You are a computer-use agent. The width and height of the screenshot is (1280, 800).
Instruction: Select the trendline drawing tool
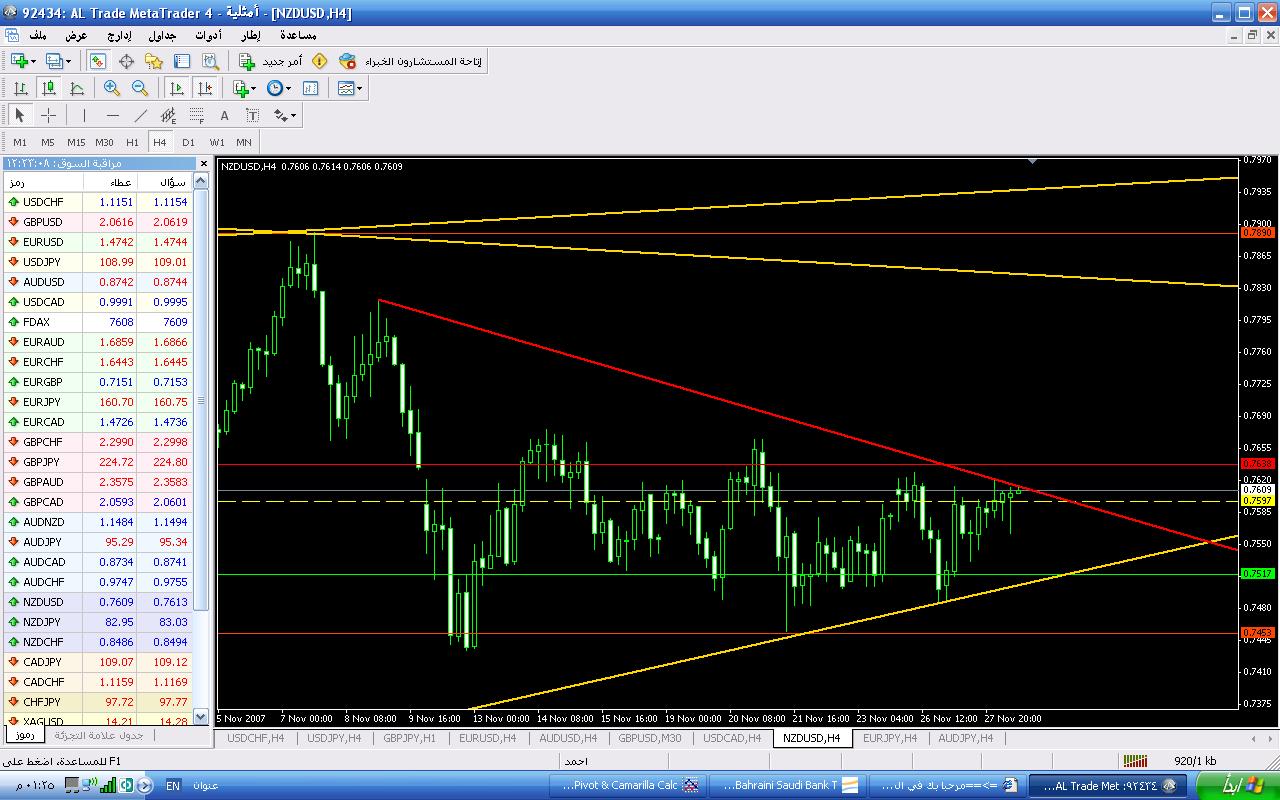point(141,115)
